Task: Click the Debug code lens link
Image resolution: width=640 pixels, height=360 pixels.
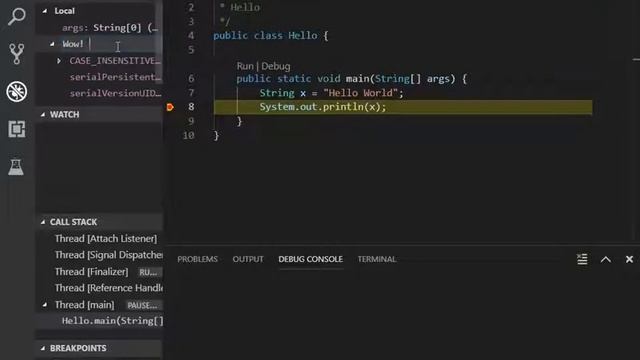Action: (x=276, y=66)
